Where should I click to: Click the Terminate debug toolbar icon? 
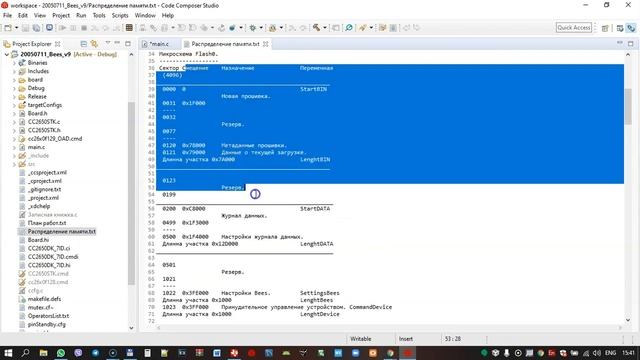click(84, 28)
